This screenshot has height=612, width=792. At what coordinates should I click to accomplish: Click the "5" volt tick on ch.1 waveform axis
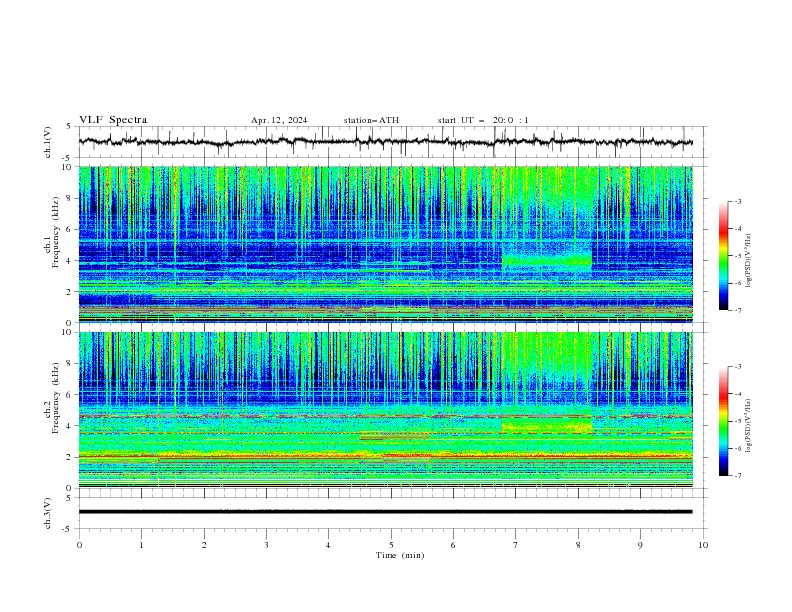pos(69,126)
